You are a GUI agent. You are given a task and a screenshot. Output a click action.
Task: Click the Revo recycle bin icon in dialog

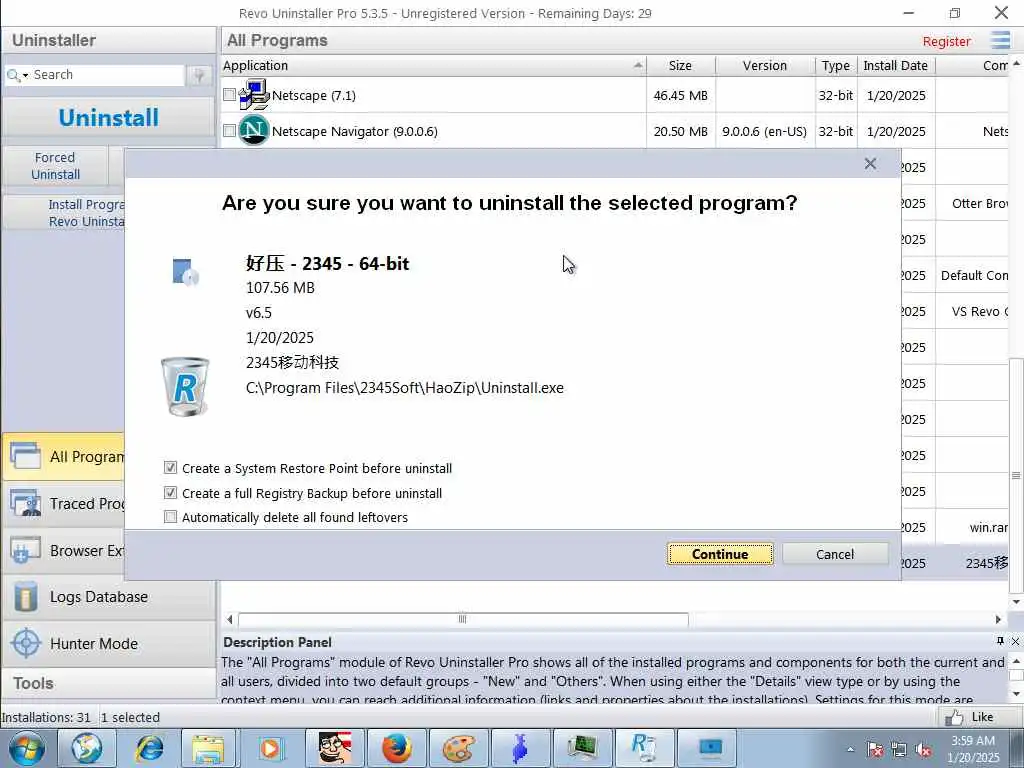[185, 386]
